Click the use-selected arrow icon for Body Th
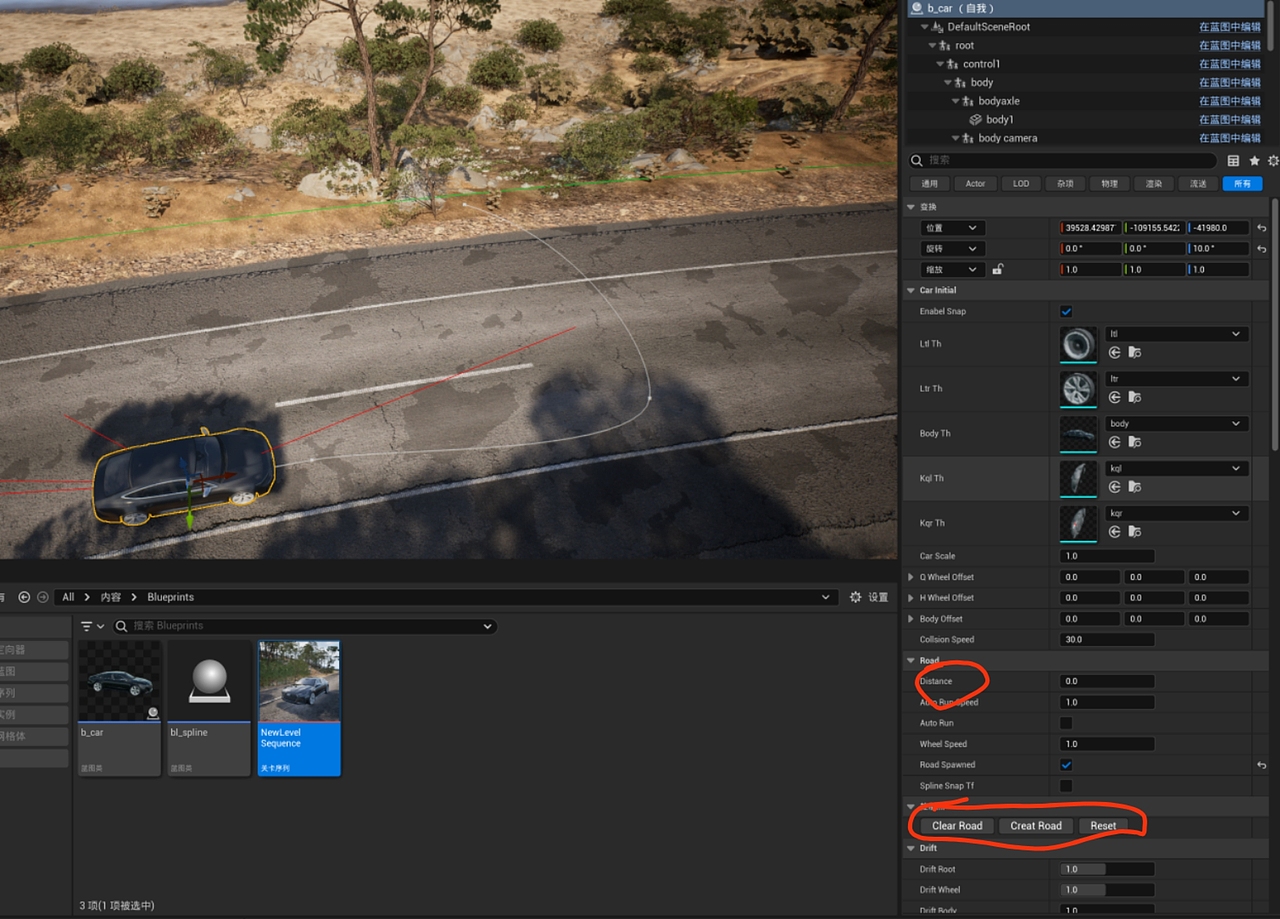The height and width of the screenshot is (919, 1280). [1115, 442]
